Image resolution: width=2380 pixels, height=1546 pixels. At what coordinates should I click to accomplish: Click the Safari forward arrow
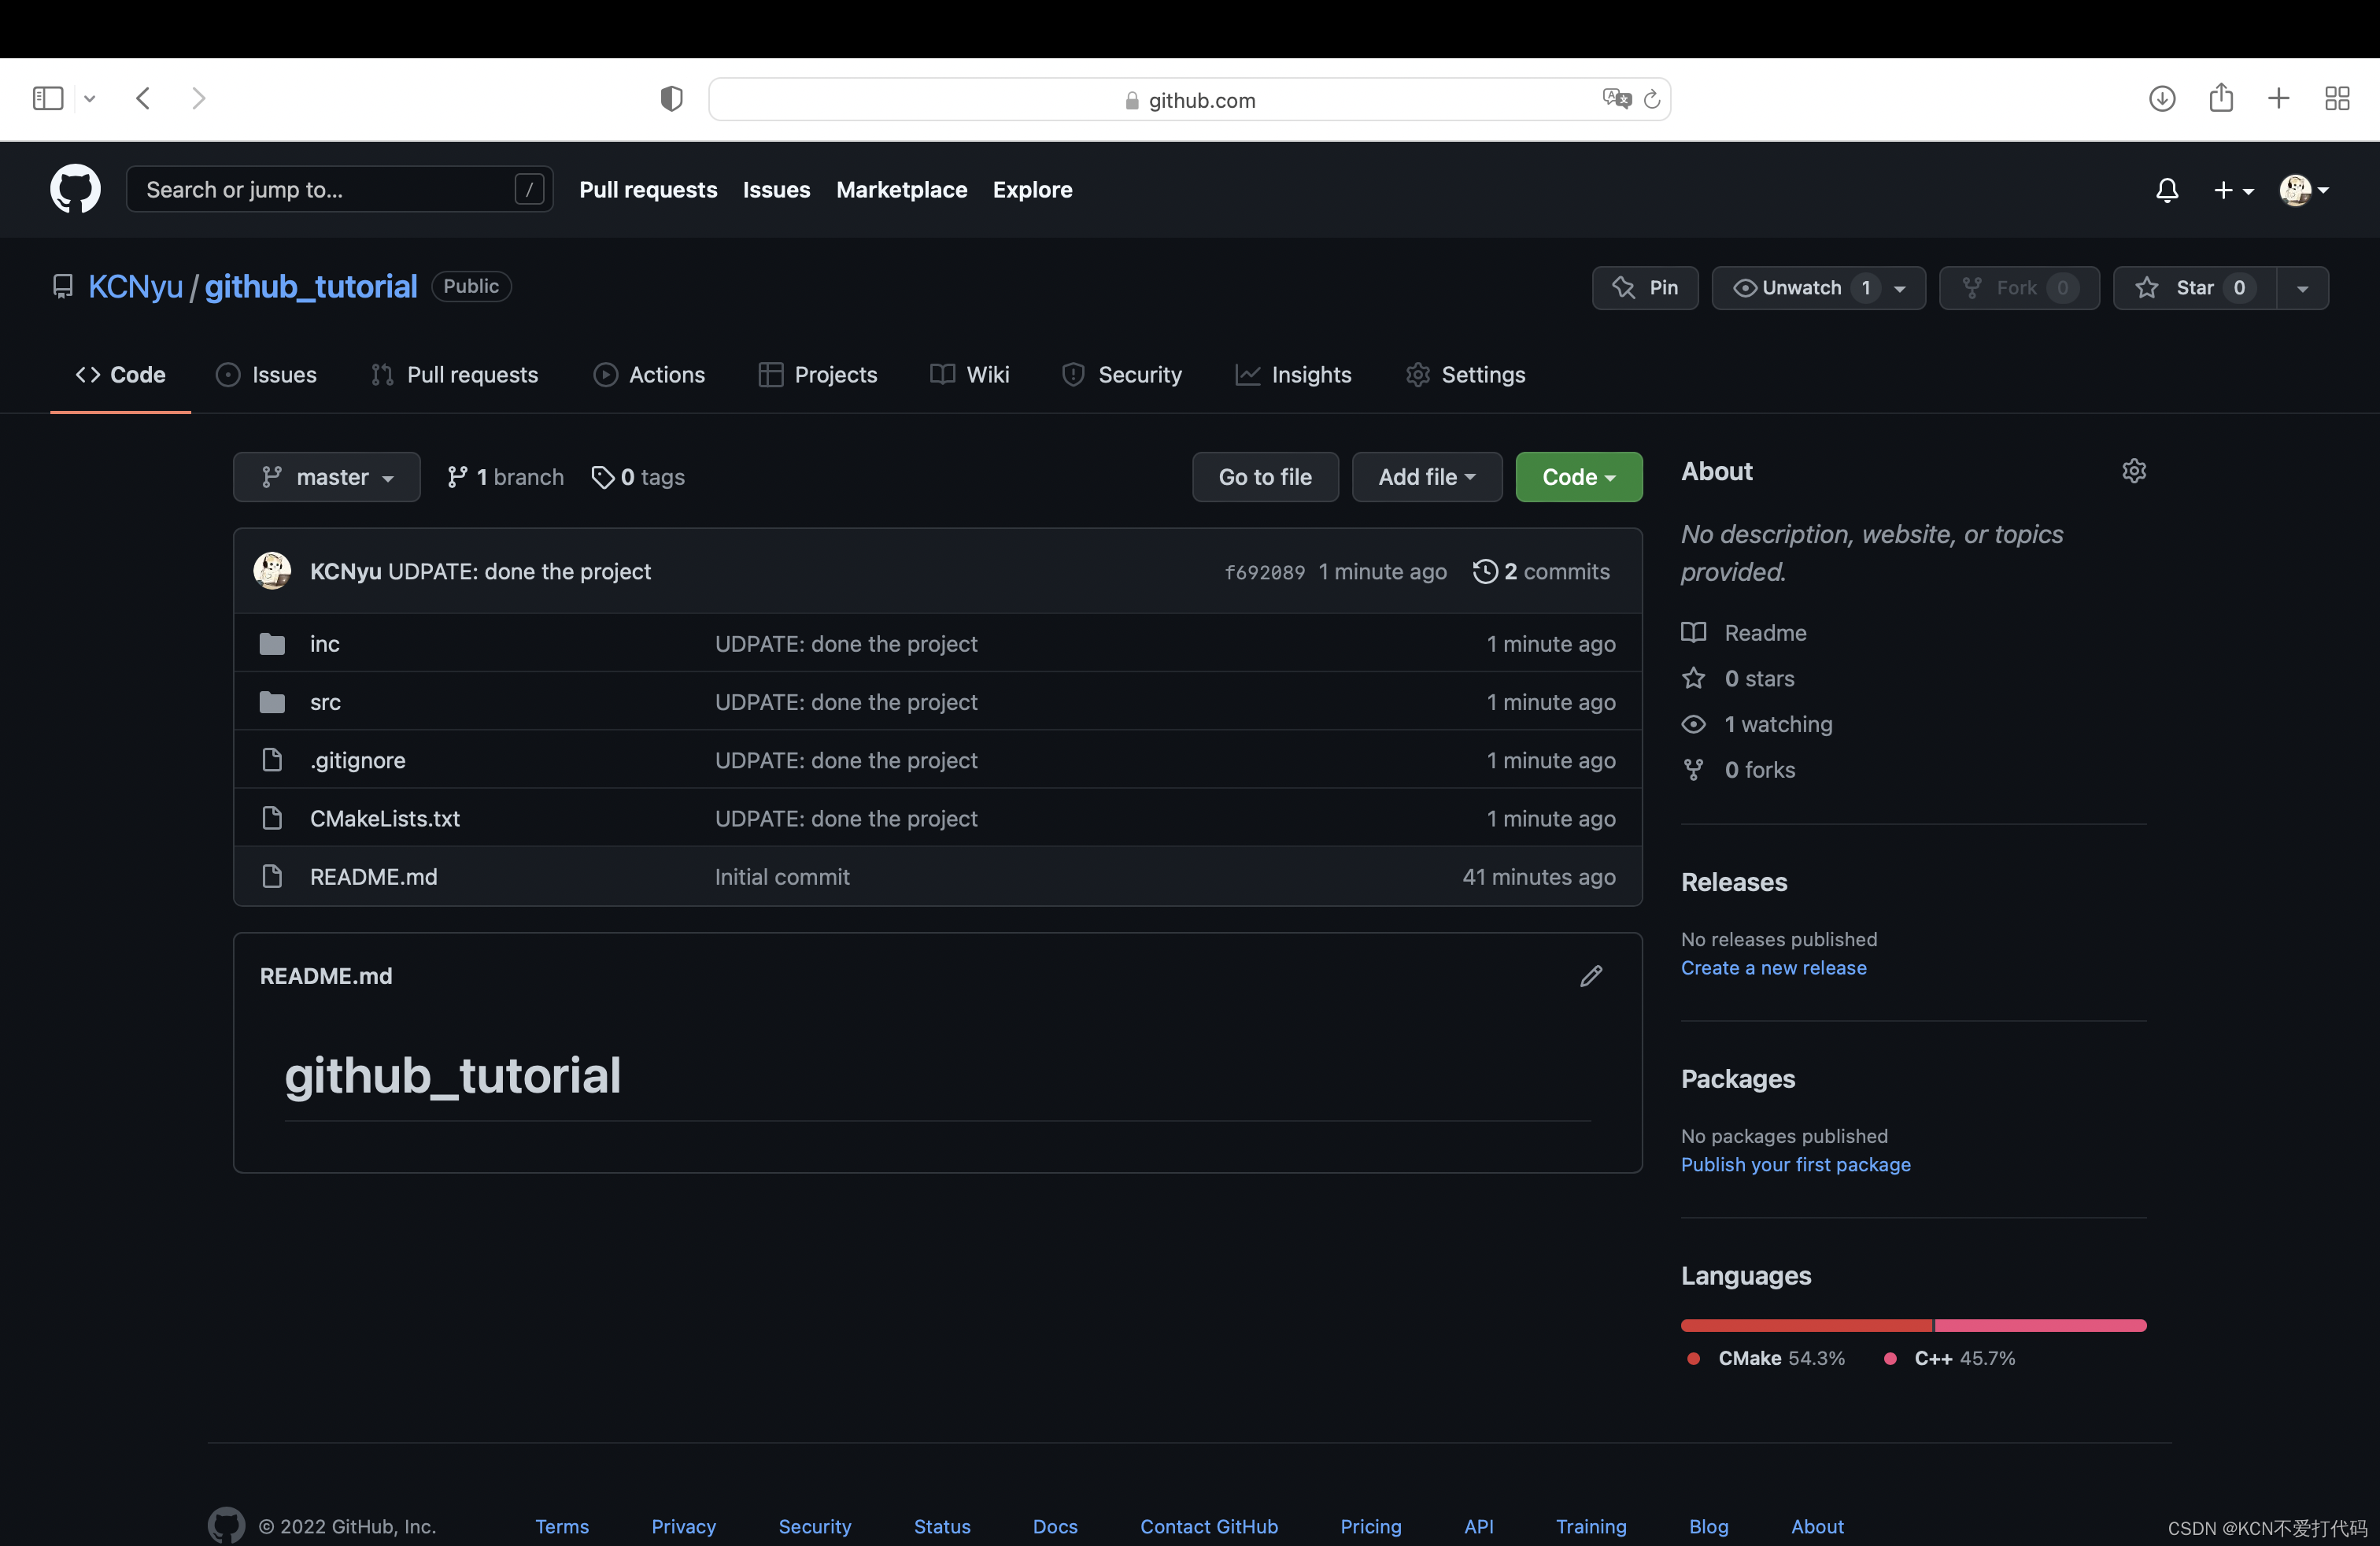click(198, 98)
